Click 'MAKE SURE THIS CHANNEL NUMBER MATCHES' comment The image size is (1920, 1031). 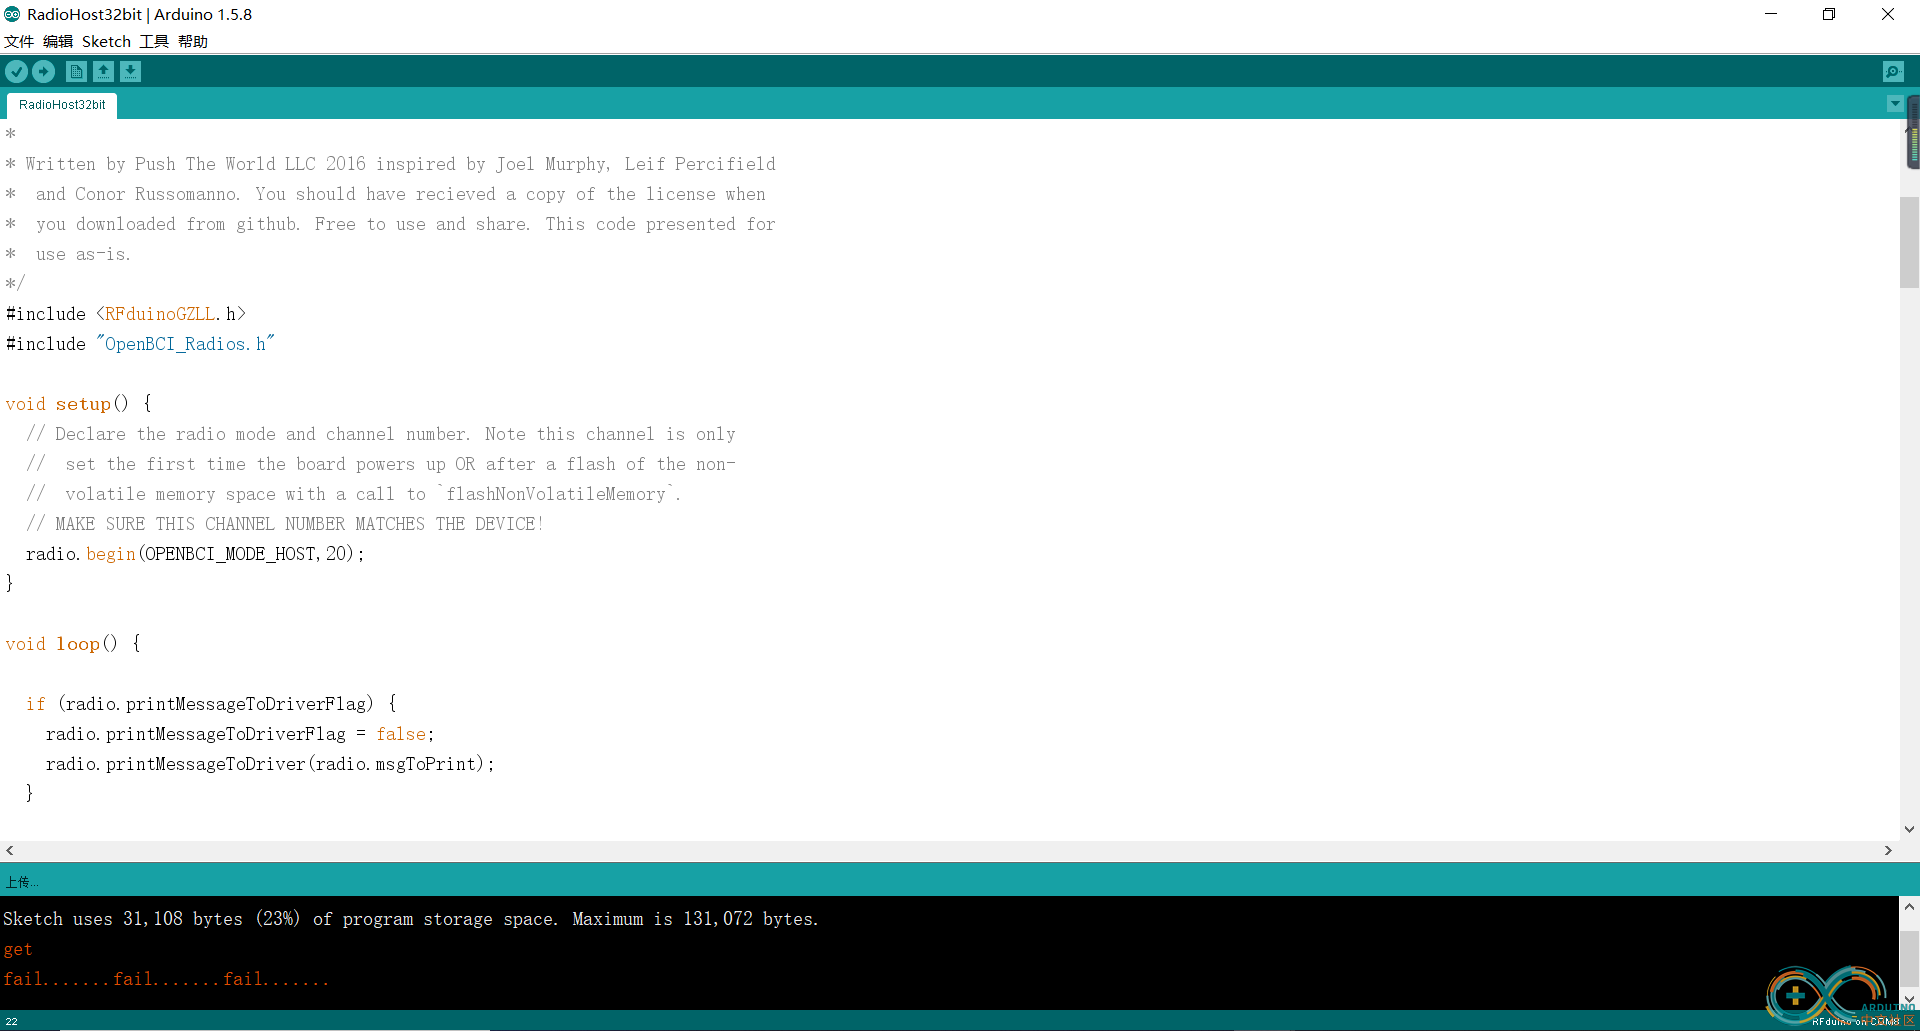285,523
